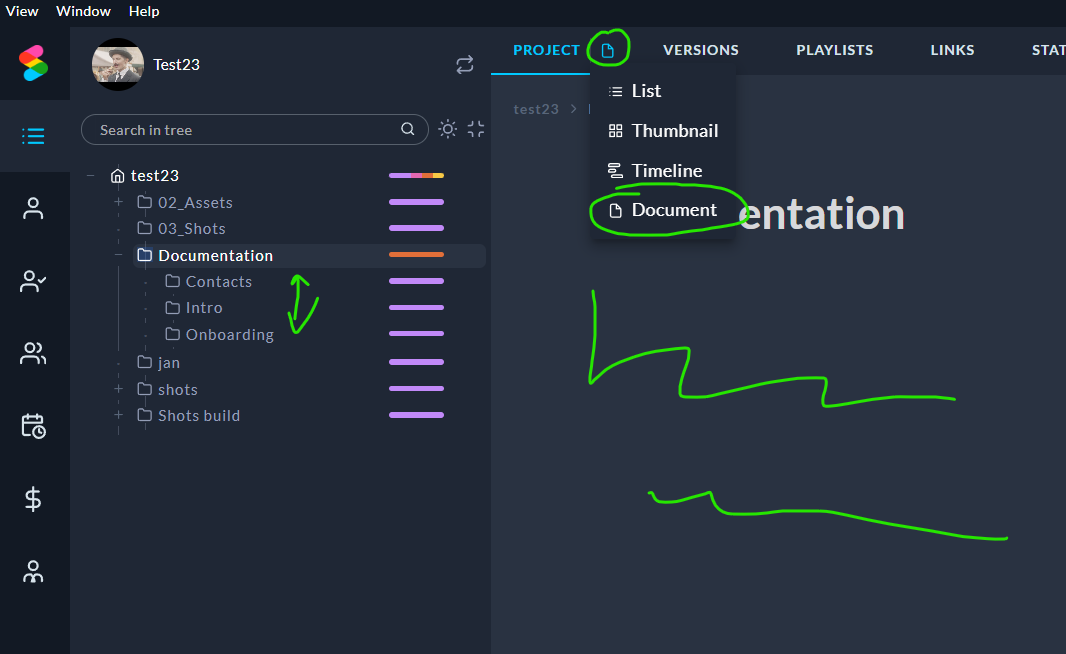Open the calendar-with-clock sidebar icon
Screen dimensions: 1066x654
(33, 426)
